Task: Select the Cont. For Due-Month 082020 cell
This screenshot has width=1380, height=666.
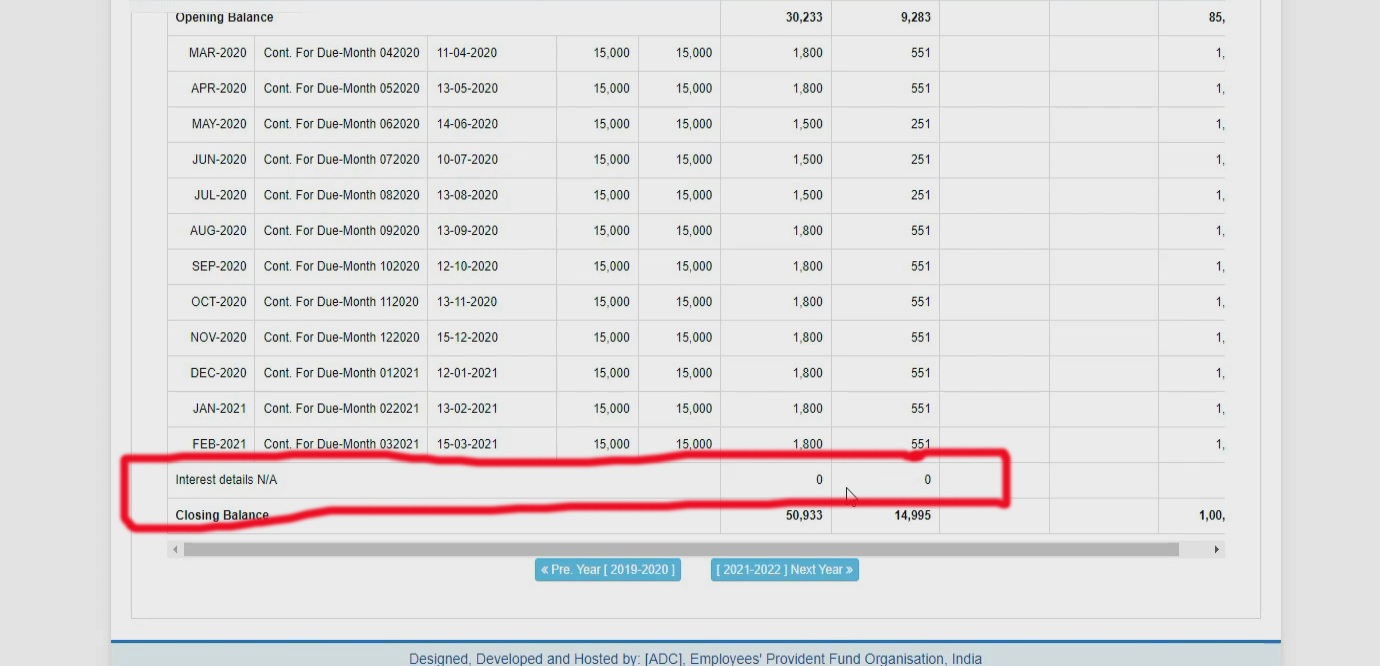Action: click(x=341, y=195)
